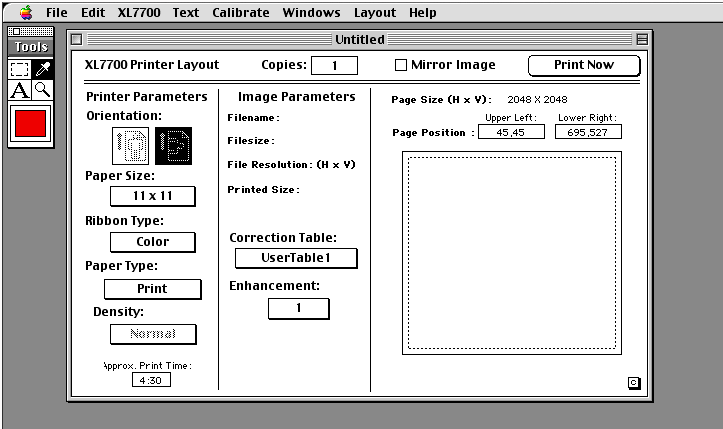Click the page size value 2048 X 2048
The image size is (723, 429).
[x=537, y=100]
